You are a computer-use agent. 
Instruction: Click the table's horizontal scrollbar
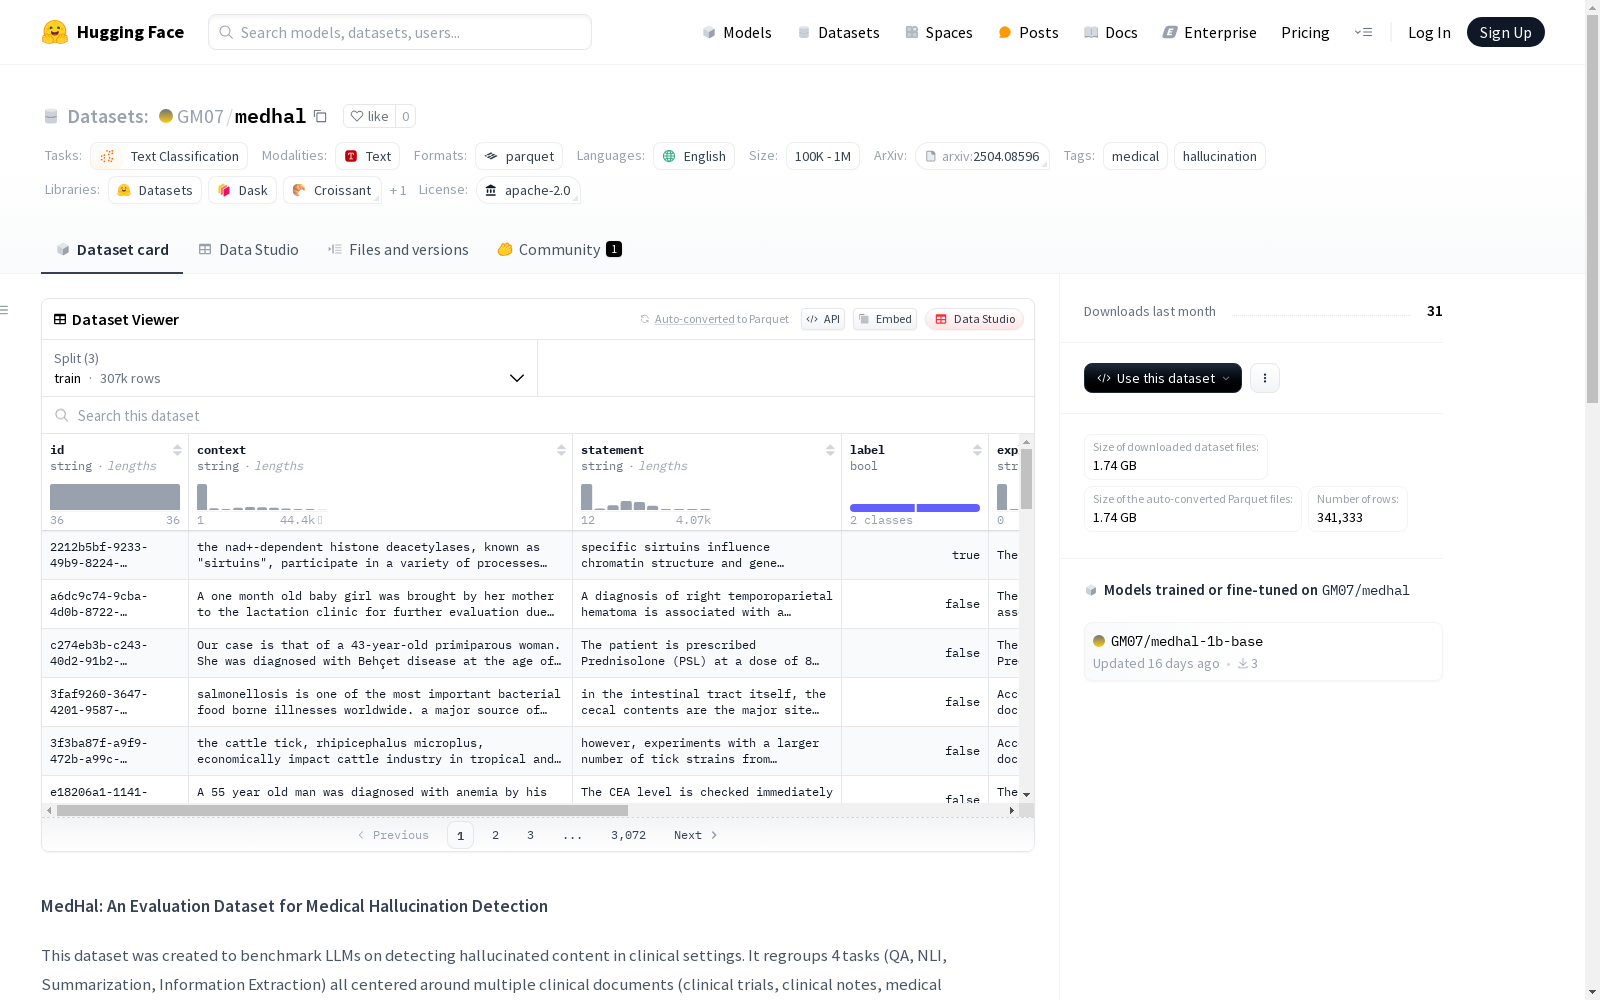(342, 810)
